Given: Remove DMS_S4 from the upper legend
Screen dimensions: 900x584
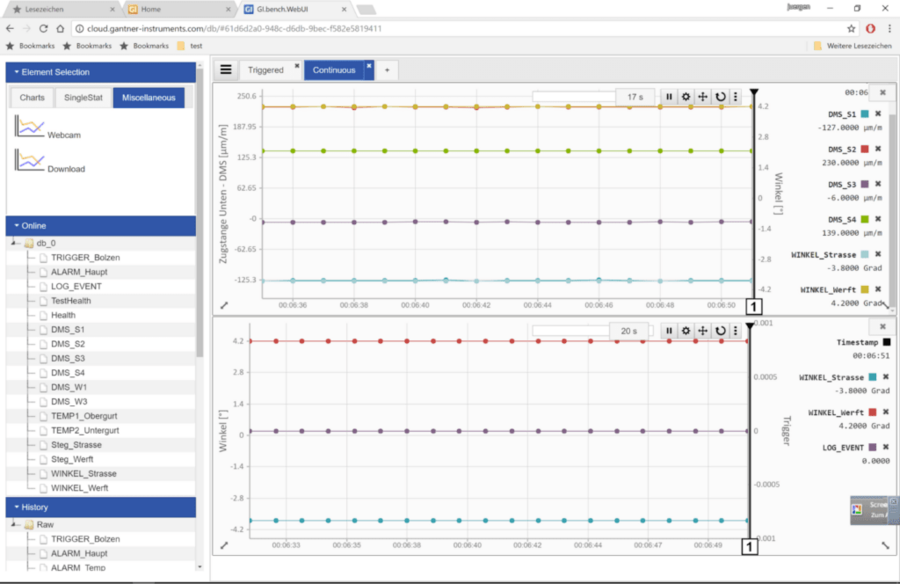Looking at the screenshot, I should pos(878,219).
